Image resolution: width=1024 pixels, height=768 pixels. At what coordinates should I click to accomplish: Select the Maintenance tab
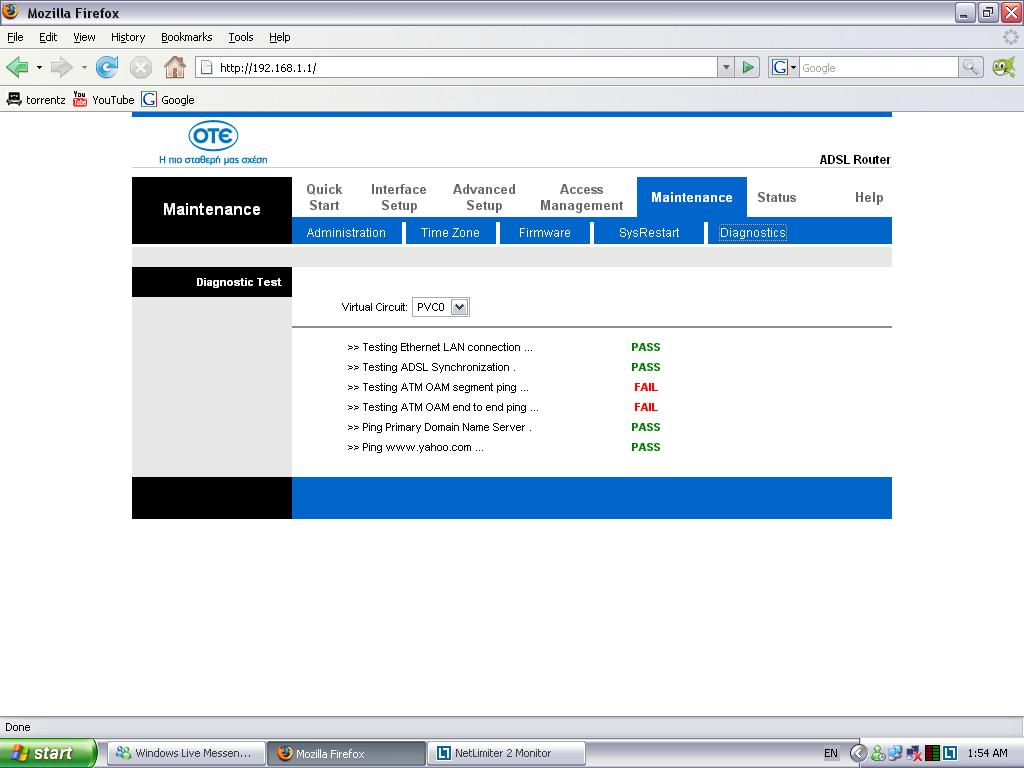692,197
